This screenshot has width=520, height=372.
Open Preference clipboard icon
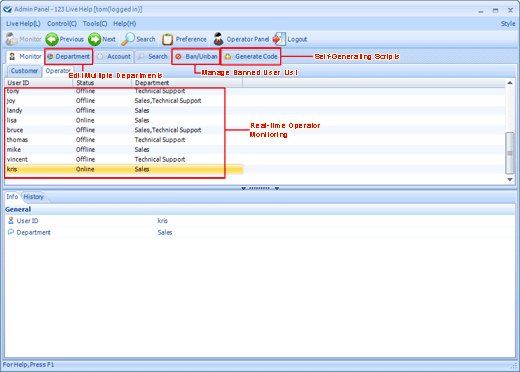point(167,39)
